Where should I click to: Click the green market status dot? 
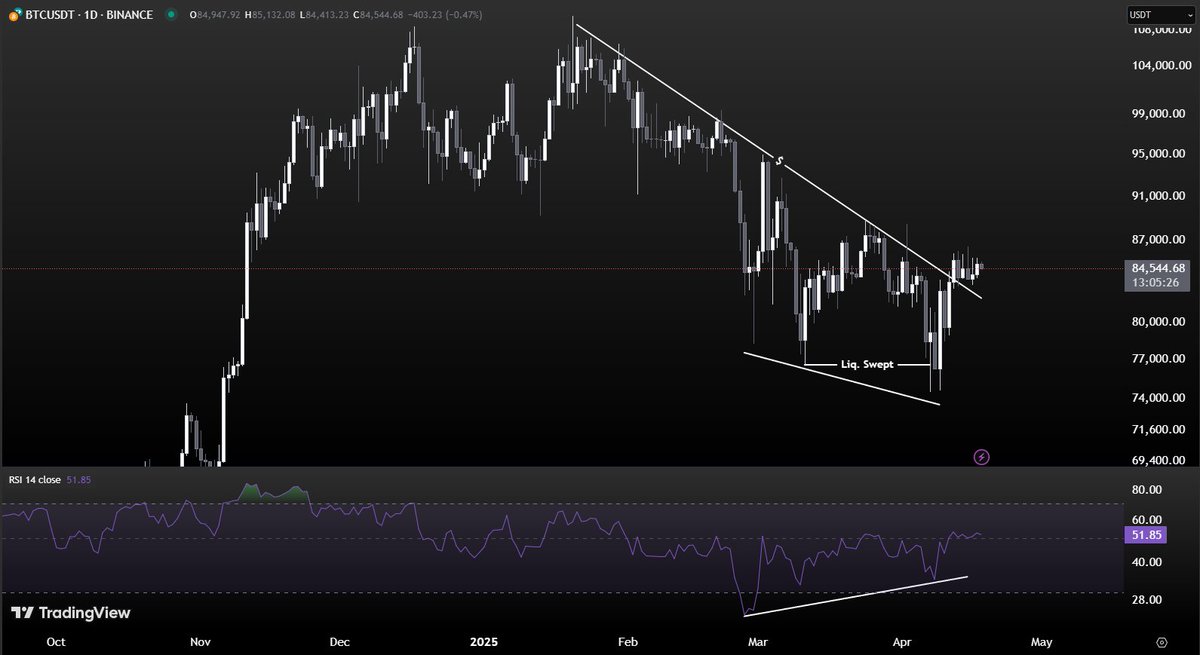click(171, 15)
